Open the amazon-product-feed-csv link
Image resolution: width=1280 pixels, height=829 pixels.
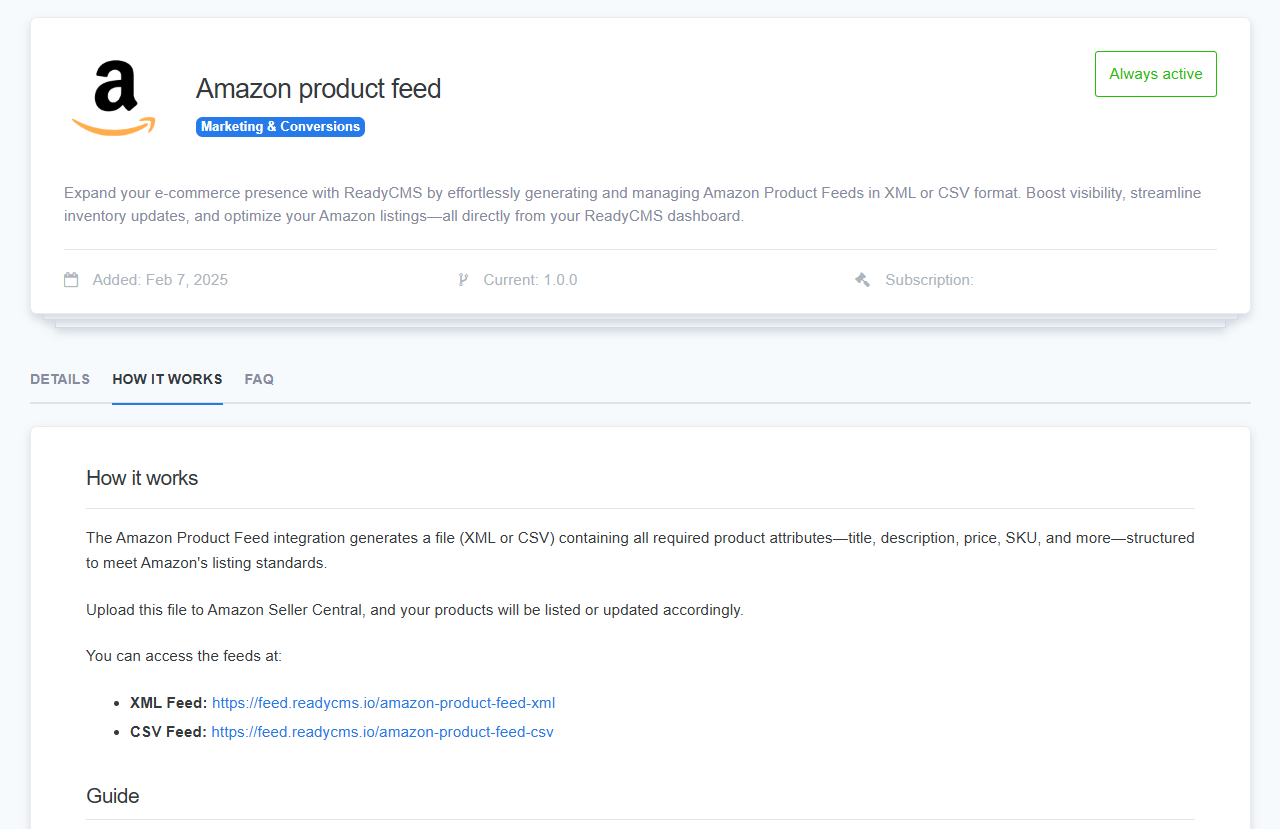[382, 732]
